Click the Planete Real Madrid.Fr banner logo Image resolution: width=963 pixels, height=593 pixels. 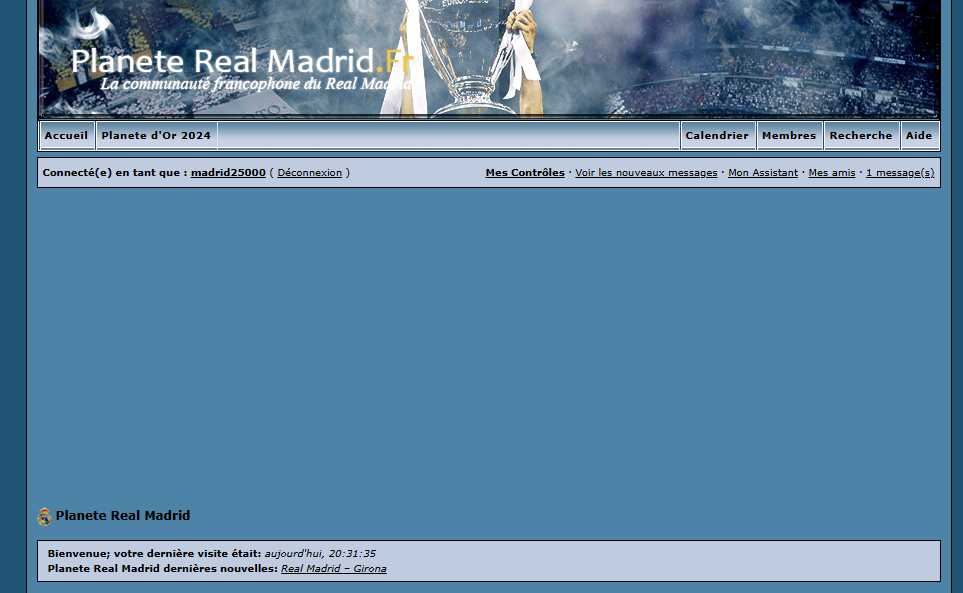243,61
